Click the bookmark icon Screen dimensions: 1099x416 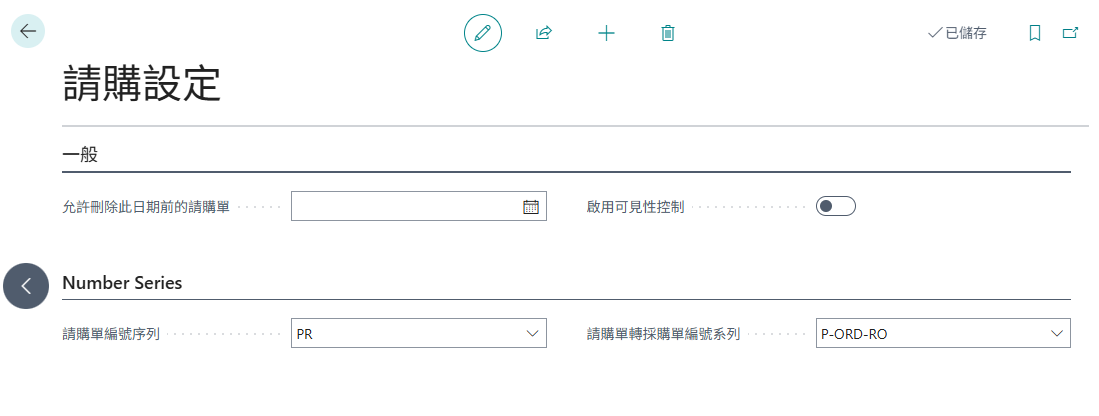click(1035, 33)
